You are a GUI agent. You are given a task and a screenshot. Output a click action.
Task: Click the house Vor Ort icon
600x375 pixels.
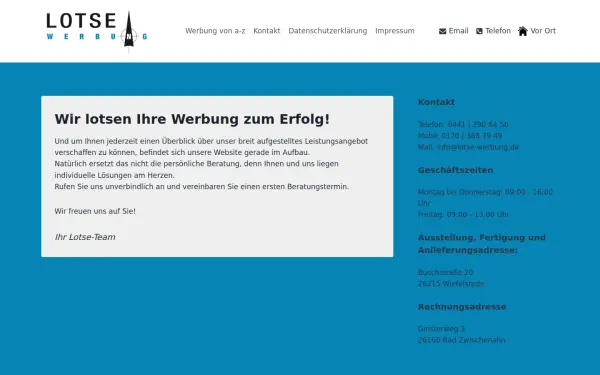click(x=523, y=31)
